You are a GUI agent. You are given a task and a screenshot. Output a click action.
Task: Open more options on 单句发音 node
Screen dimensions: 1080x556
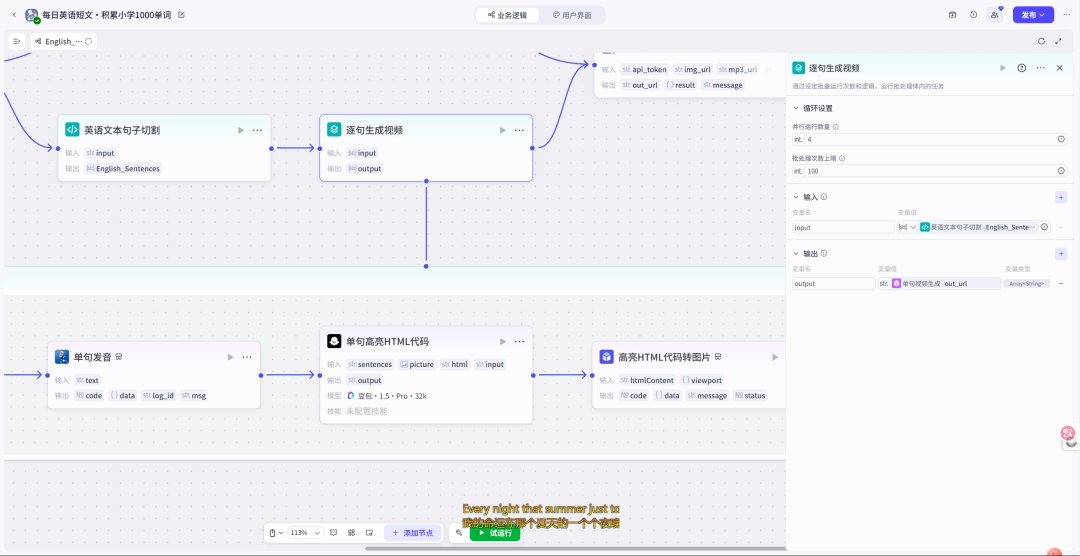(247, 357)
